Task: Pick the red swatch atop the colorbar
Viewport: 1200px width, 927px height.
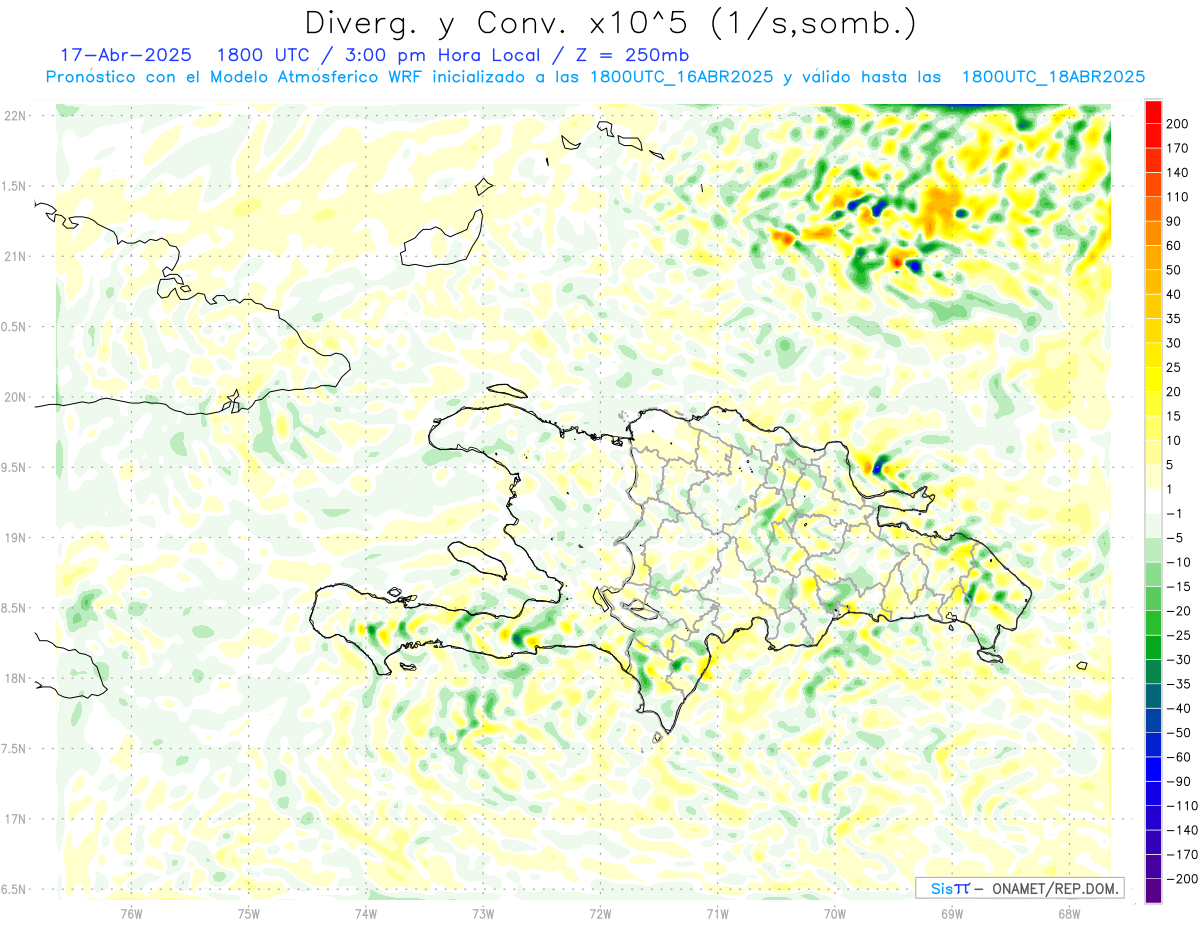Action: 1153,112
